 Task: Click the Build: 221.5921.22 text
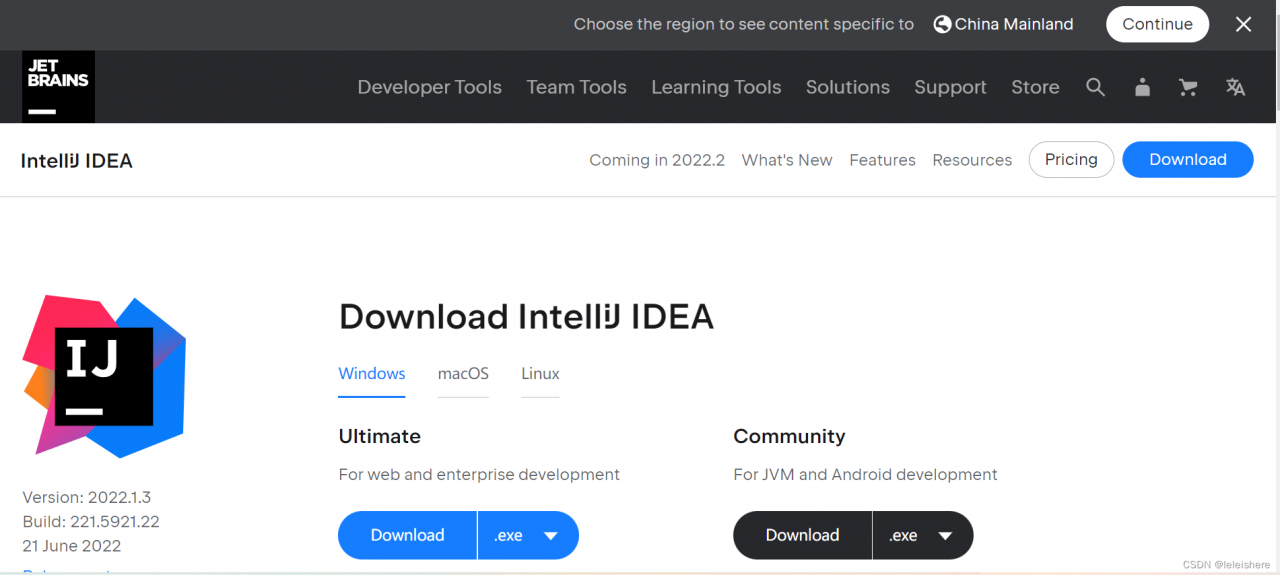91,521
